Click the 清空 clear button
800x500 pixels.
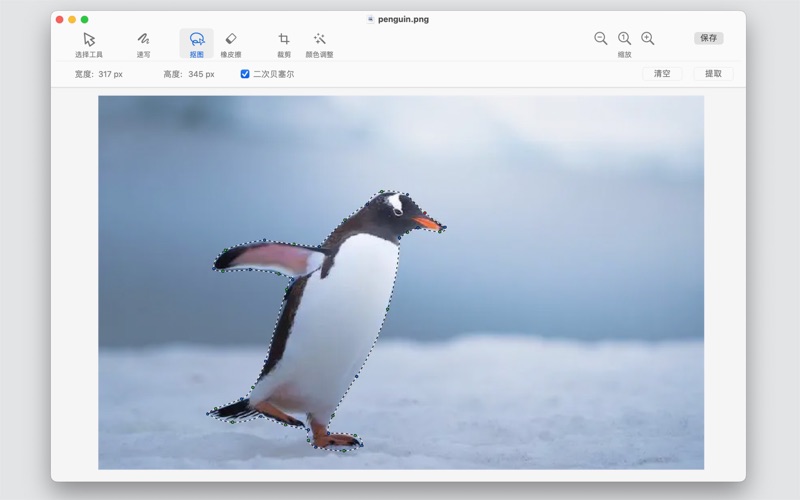tap(662, 74)
